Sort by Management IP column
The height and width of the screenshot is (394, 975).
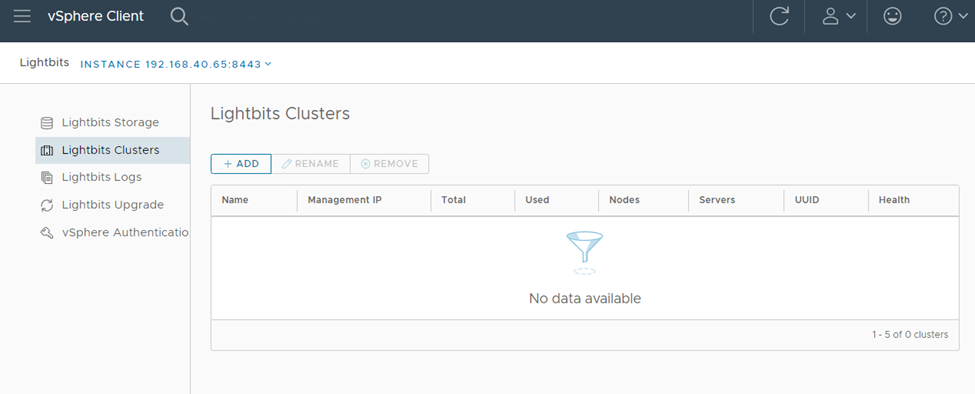pyautogui.click(x=344, y=200)
